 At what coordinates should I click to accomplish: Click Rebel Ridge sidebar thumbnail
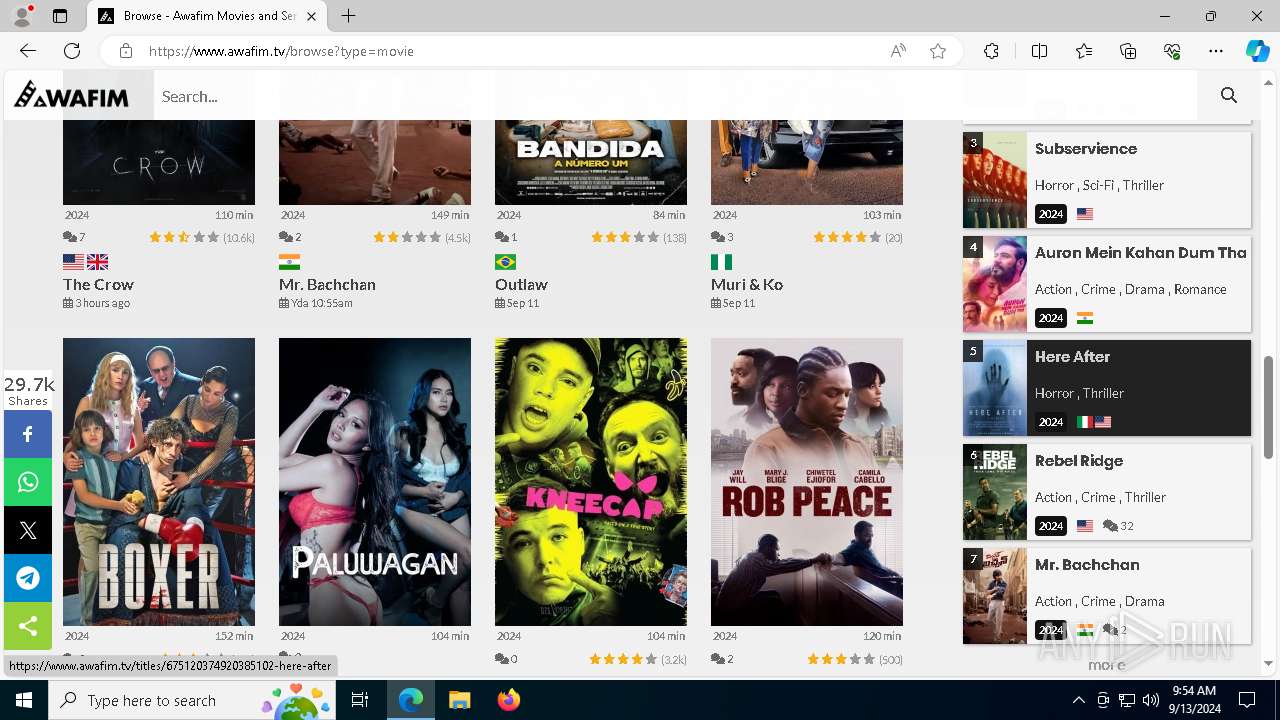click(995, 492)
